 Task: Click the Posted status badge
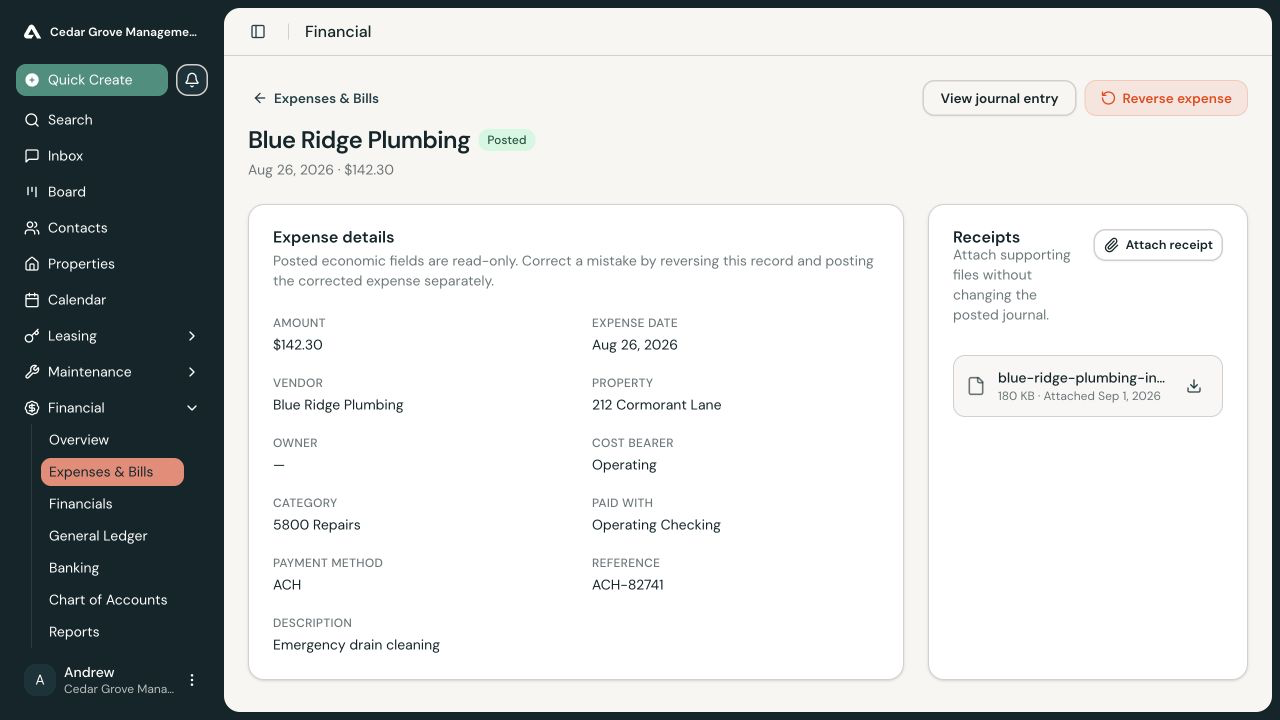tap(507, 140)
